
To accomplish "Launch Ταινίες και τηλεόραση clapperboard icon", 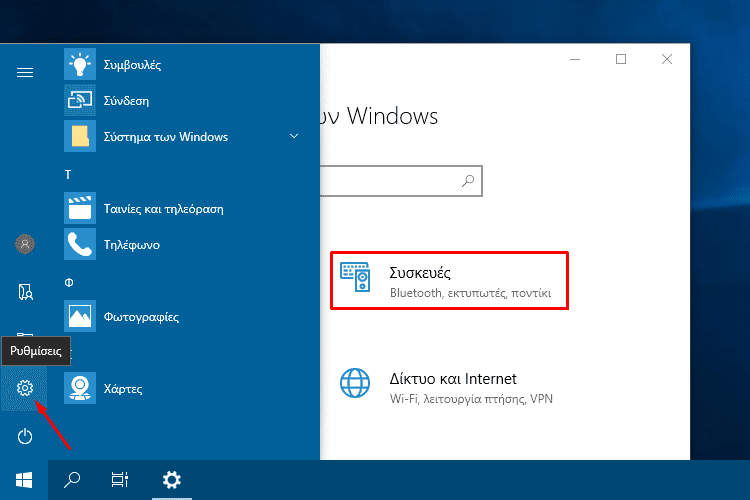I will 80,208.
